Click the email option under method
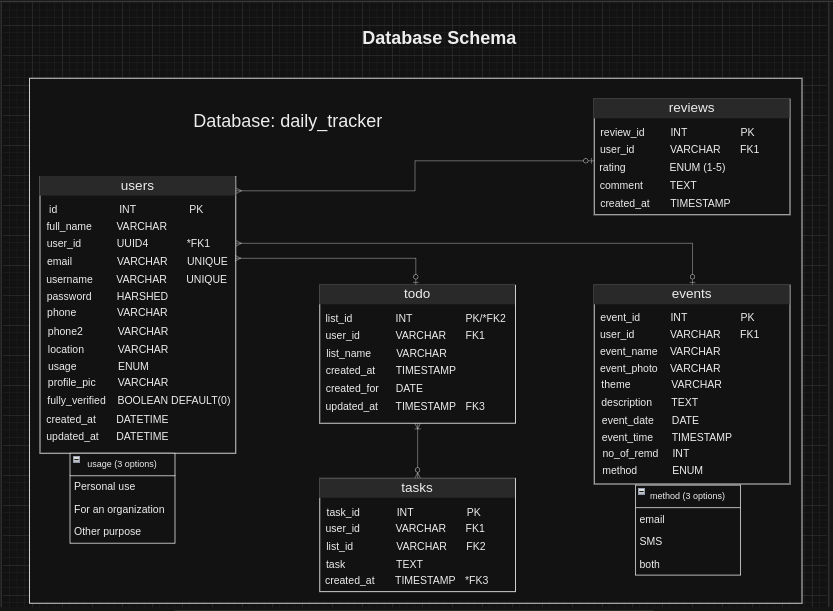The width and height of the screenshot is (833, 611). pos(652,520)
